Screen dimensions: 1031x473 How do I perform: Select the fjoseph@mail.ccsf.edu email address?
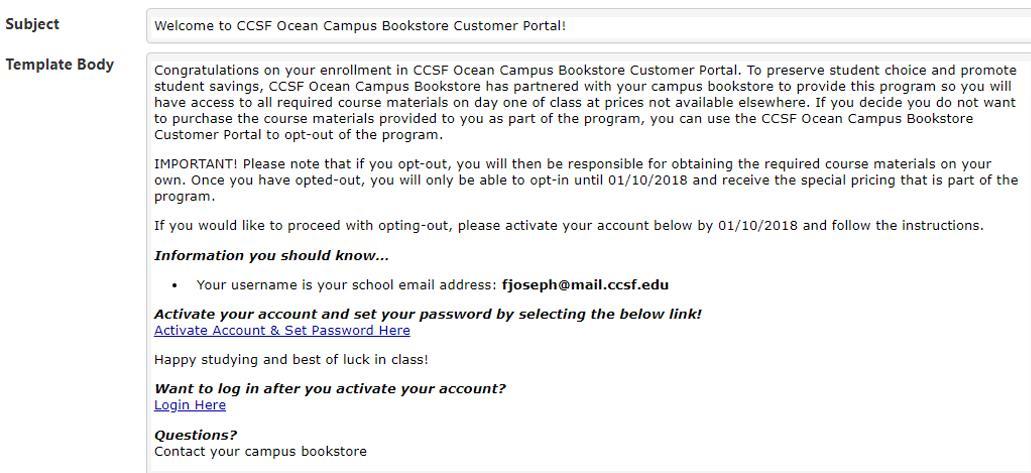tap(585, 285)
